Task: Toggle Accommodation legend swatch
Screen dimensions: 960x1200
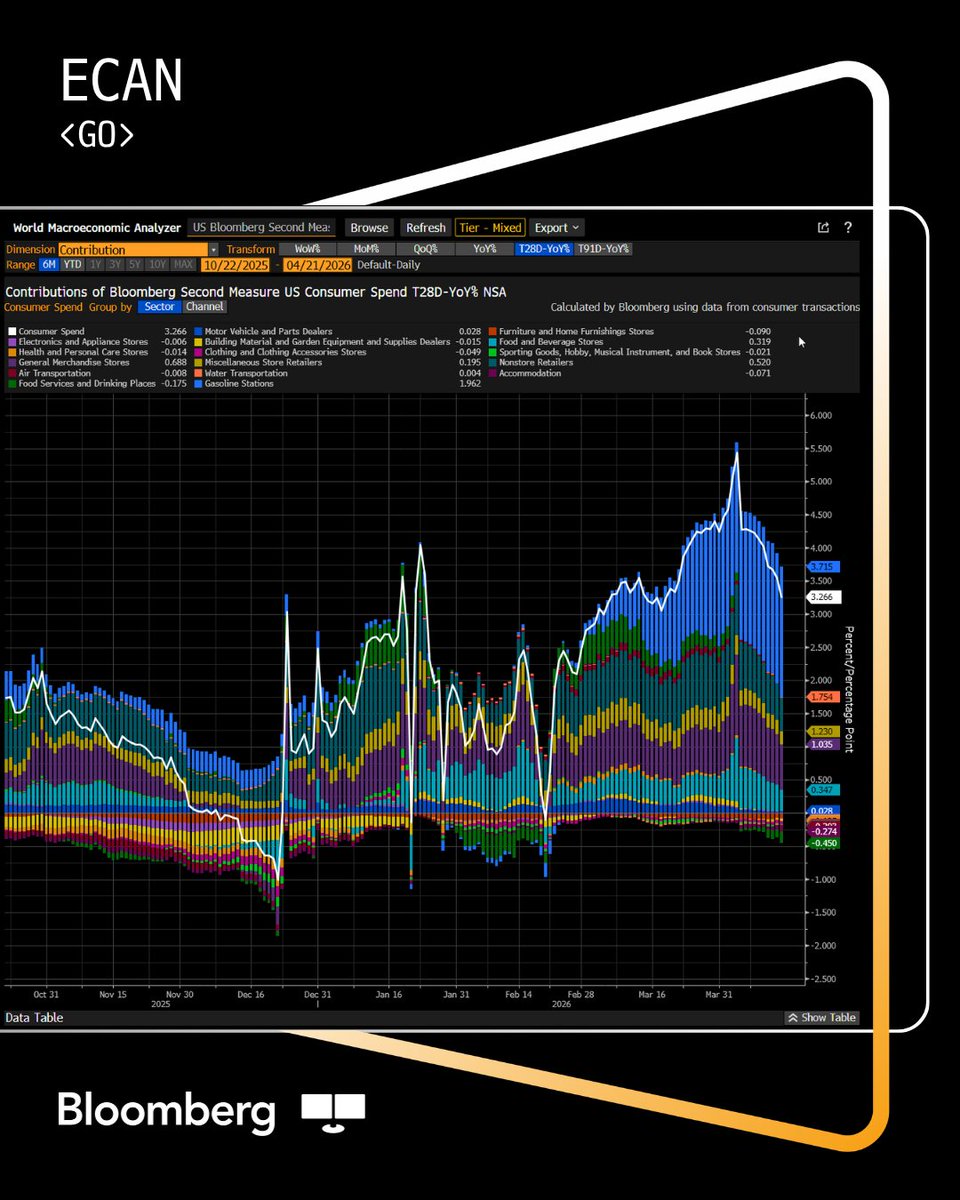Action: click(x=492, y=373)
